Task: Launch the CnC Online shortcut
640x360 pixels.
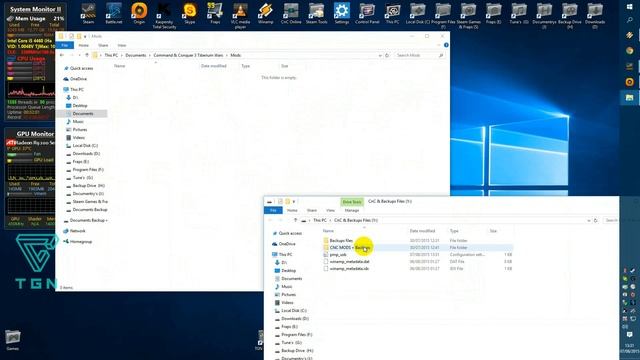Action: tap(291, 13)
